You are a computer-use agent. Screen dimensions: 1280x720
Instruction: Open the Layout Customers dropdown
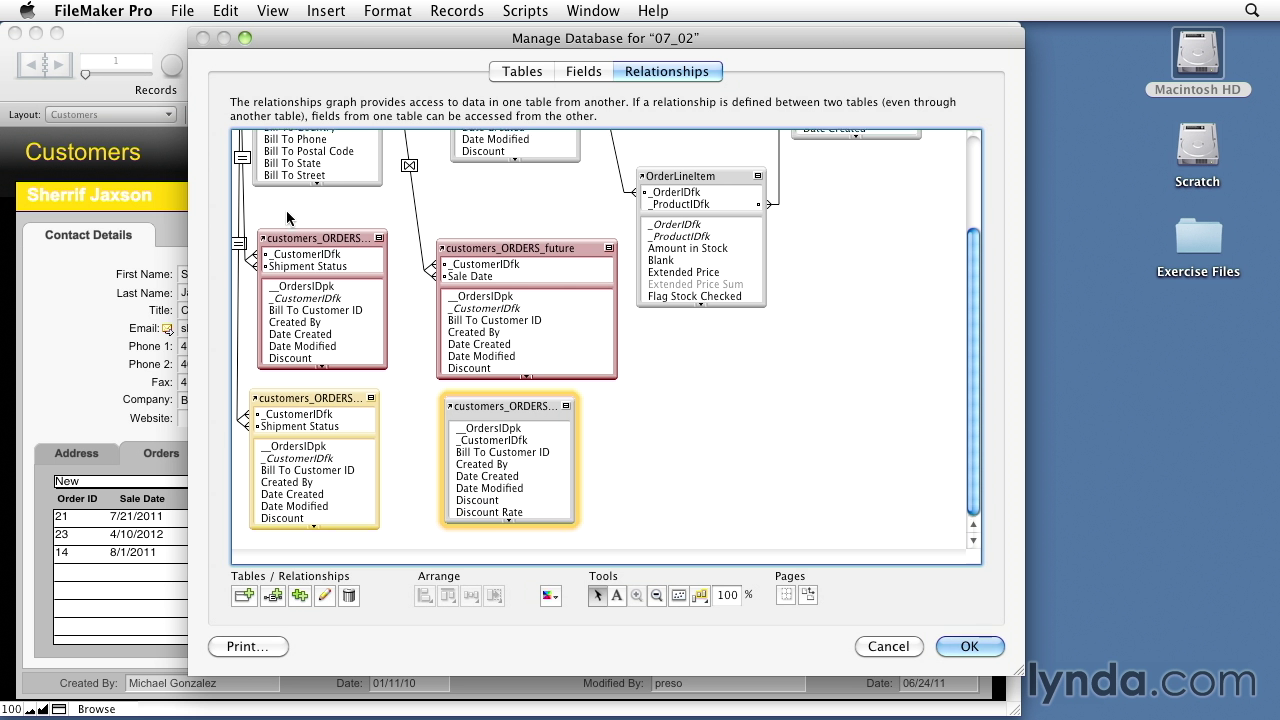(111, 114)
